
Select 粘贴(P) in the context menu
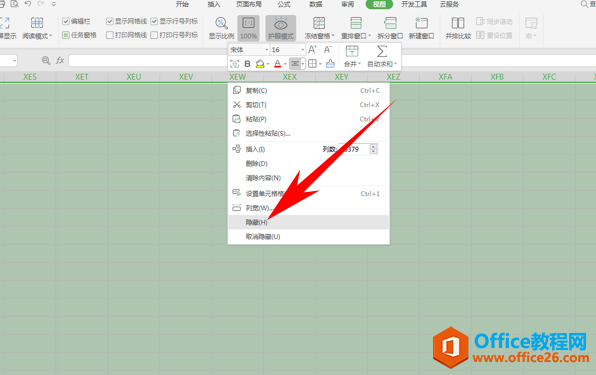pos(308,119)
